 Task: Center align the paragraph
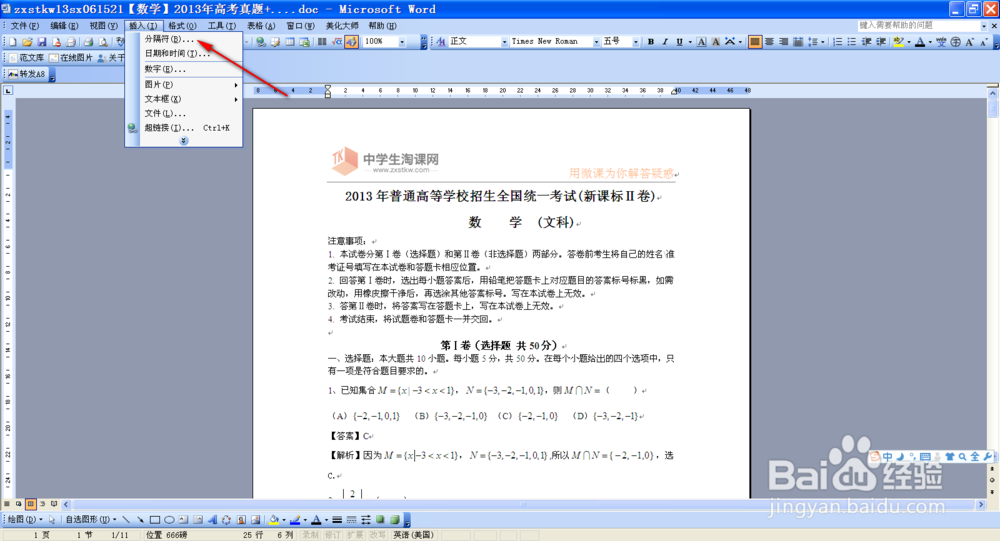pos(770,41)
